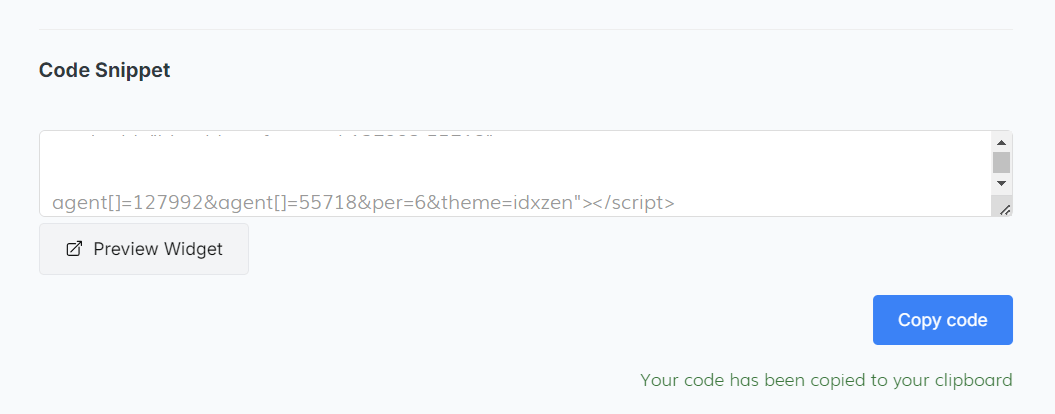Click the divider line above Code Snippet
1055x414 pixels.
526,30
